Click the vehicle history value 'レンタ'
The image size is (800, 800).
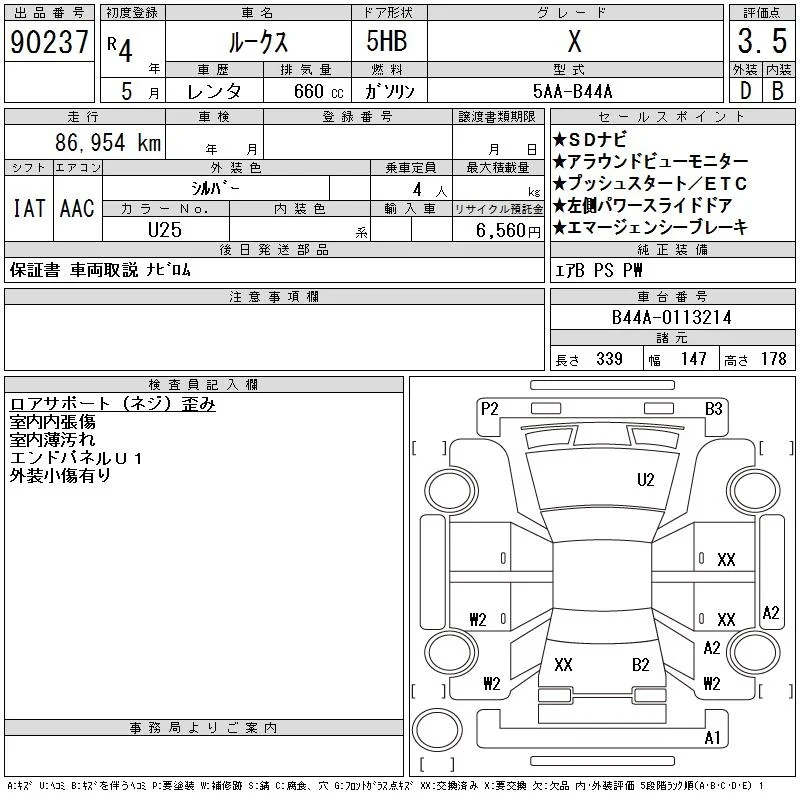tap(214, 91)
